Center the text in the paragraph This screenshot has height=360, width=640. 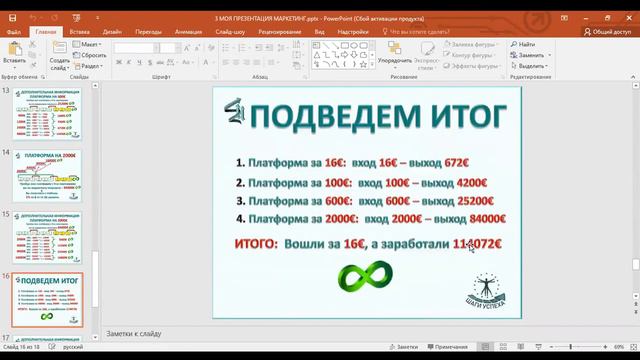[x=236, y=62]
